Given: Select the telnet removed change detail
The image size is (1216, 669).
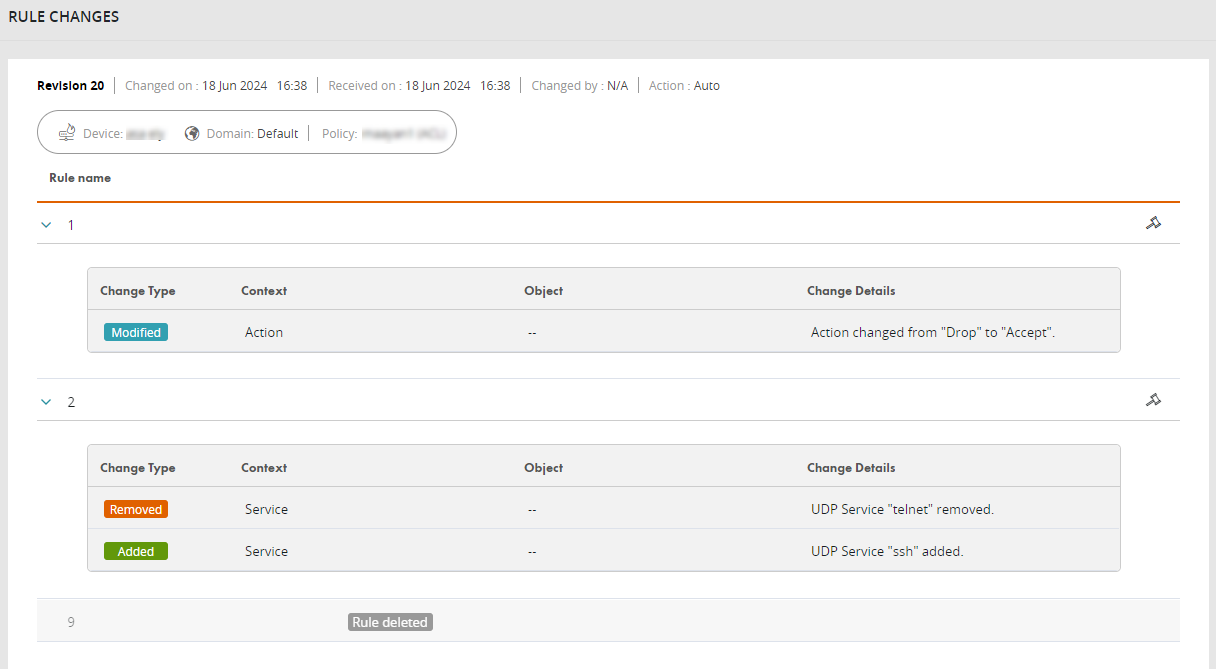Looking at the screenshot, I should click(x=901, y=509).
